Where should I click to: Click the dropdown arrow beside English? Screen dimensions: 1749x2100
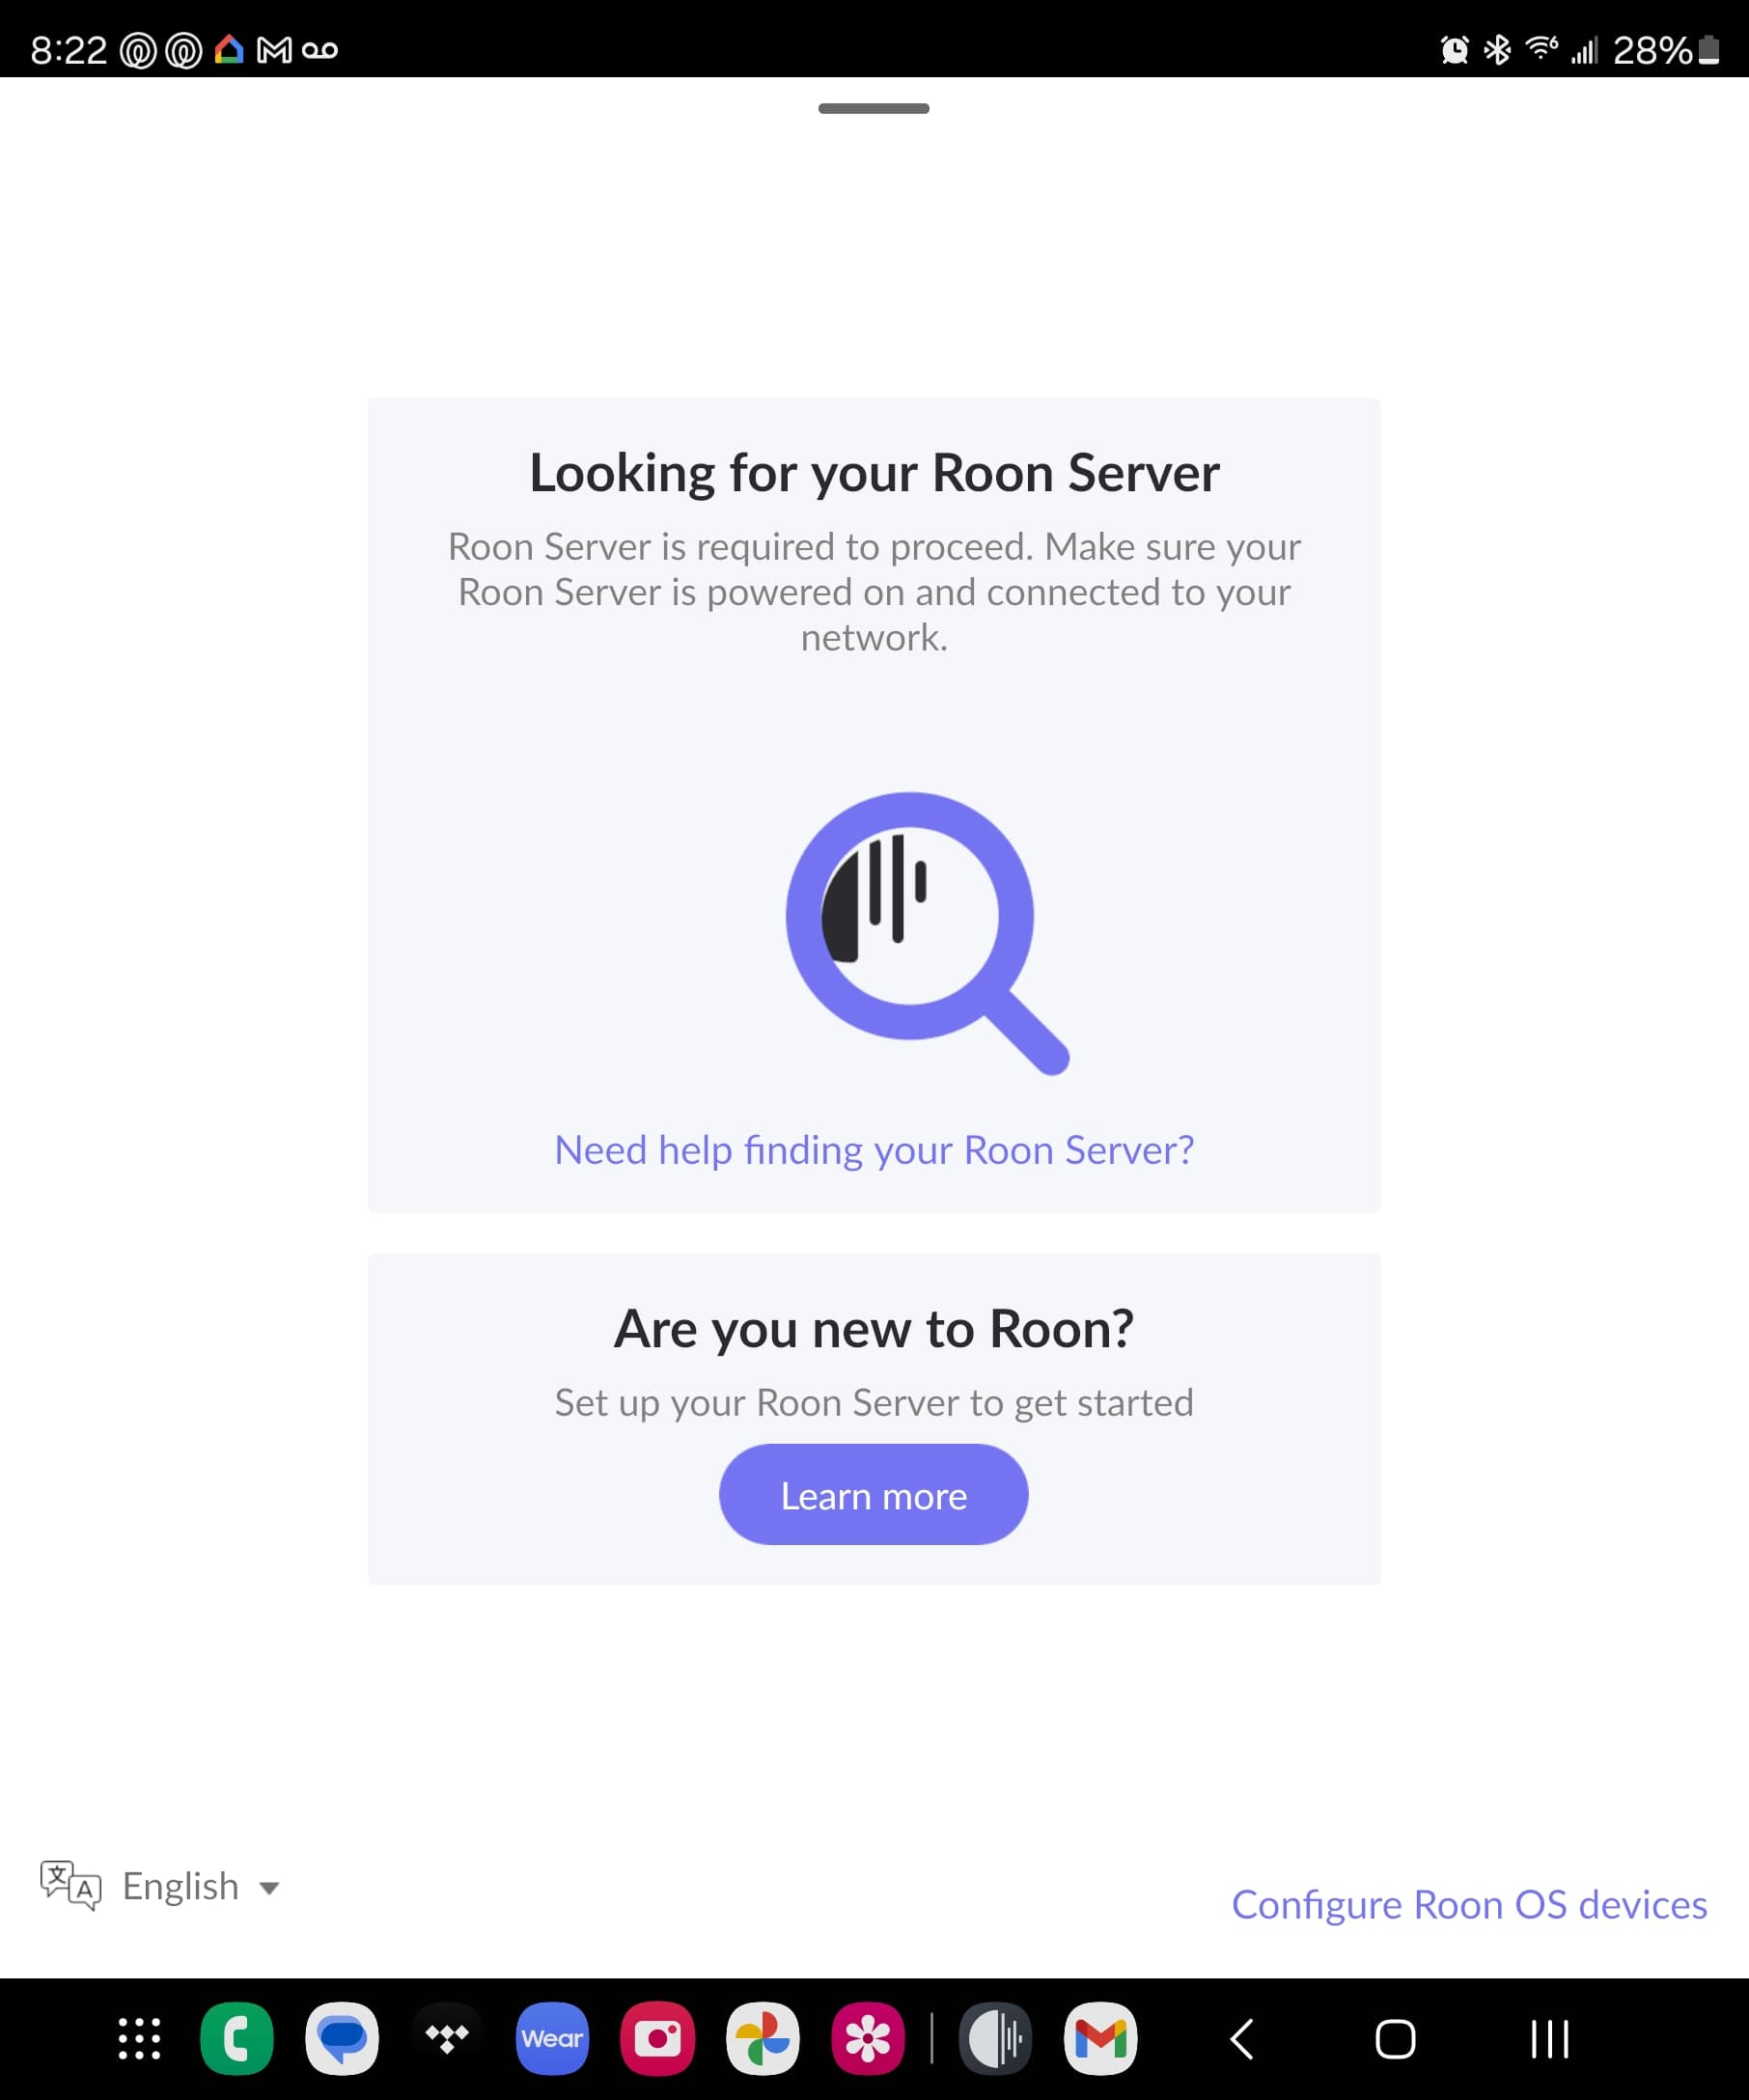269,1888
